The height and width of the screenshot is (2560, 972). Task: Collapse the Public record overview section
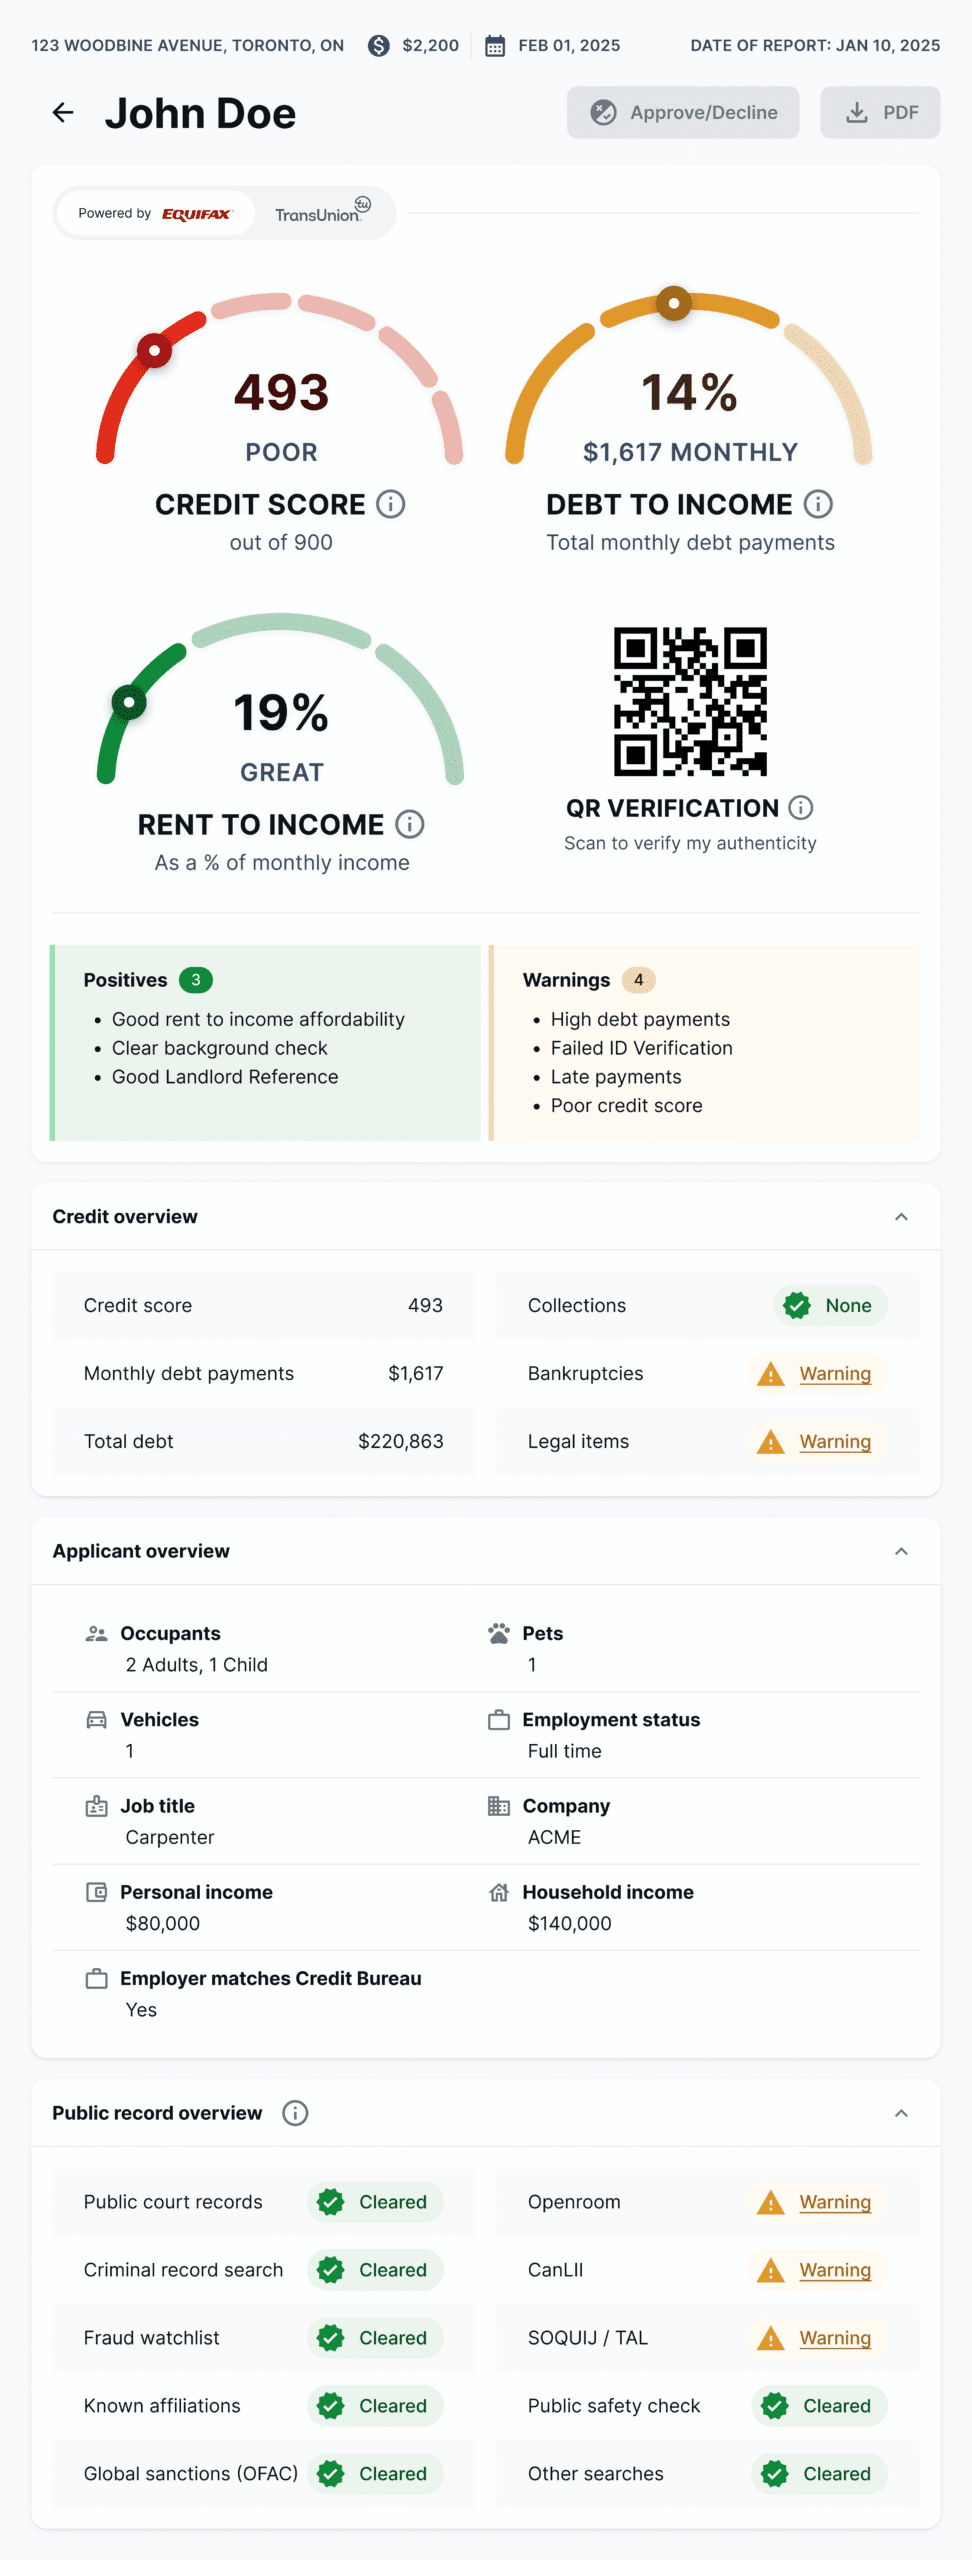click(901, 2113)
